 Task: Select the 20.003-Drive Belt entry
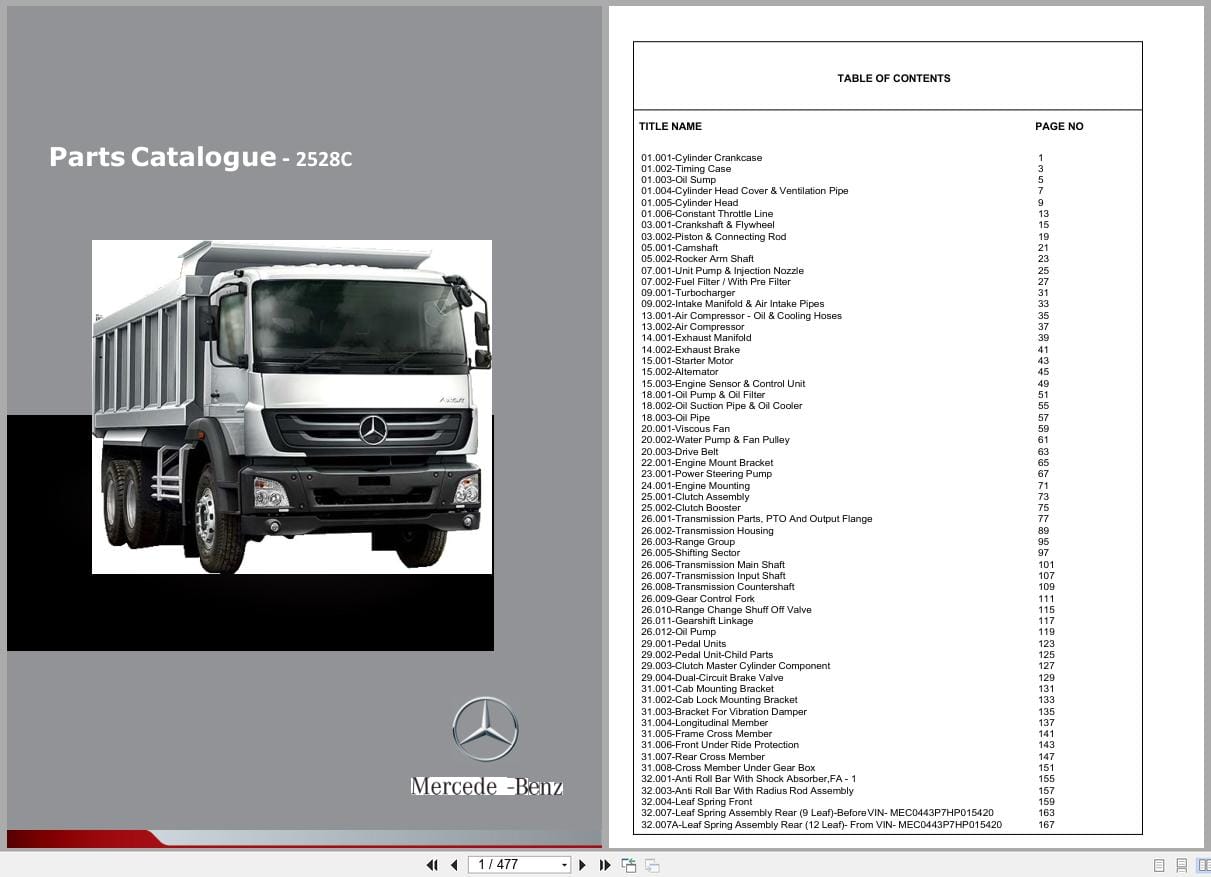point(679,452)
